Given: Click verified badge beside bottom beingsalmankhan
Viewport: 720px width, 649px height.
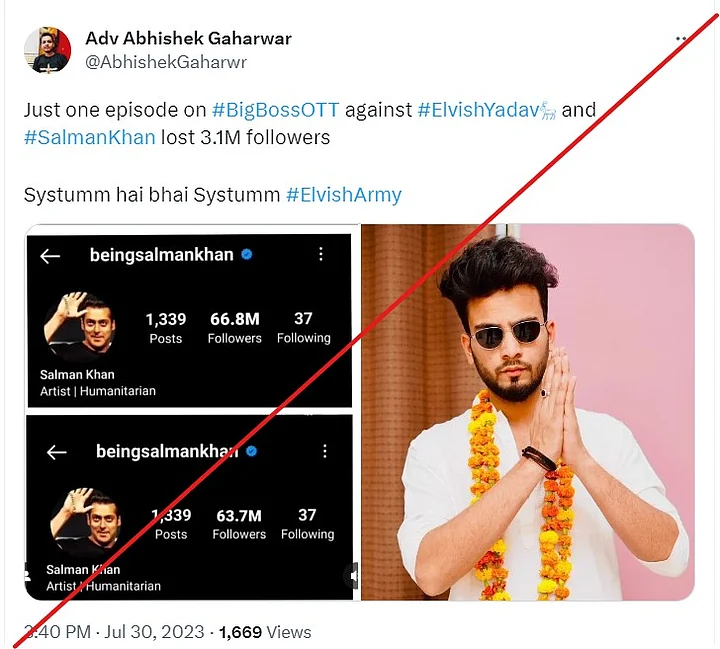Looking at the screenshot, I should (252, 451).
